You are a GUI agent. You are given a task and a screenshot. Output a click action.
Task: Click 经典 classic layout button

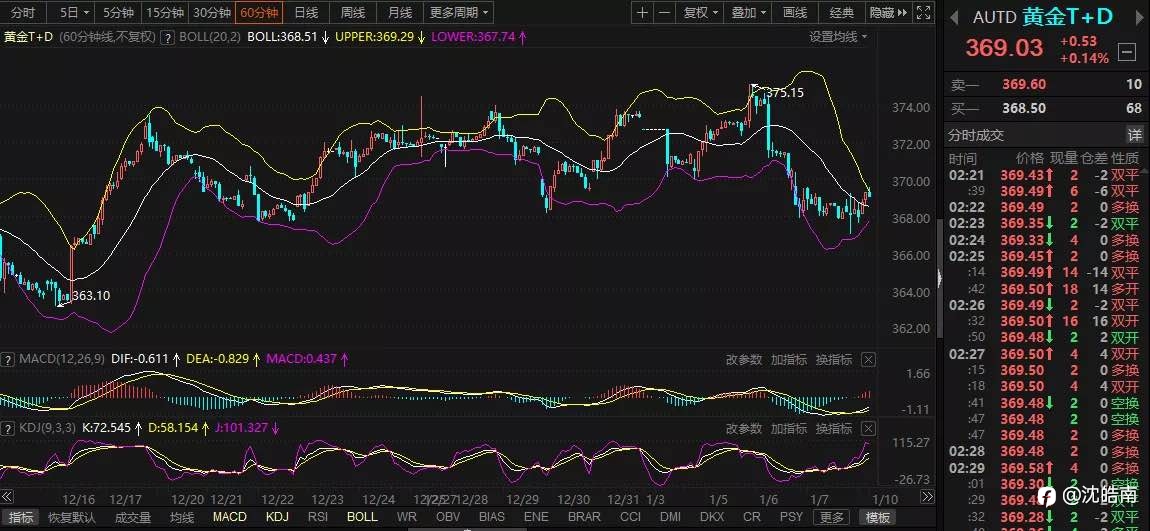pos(841,12)
